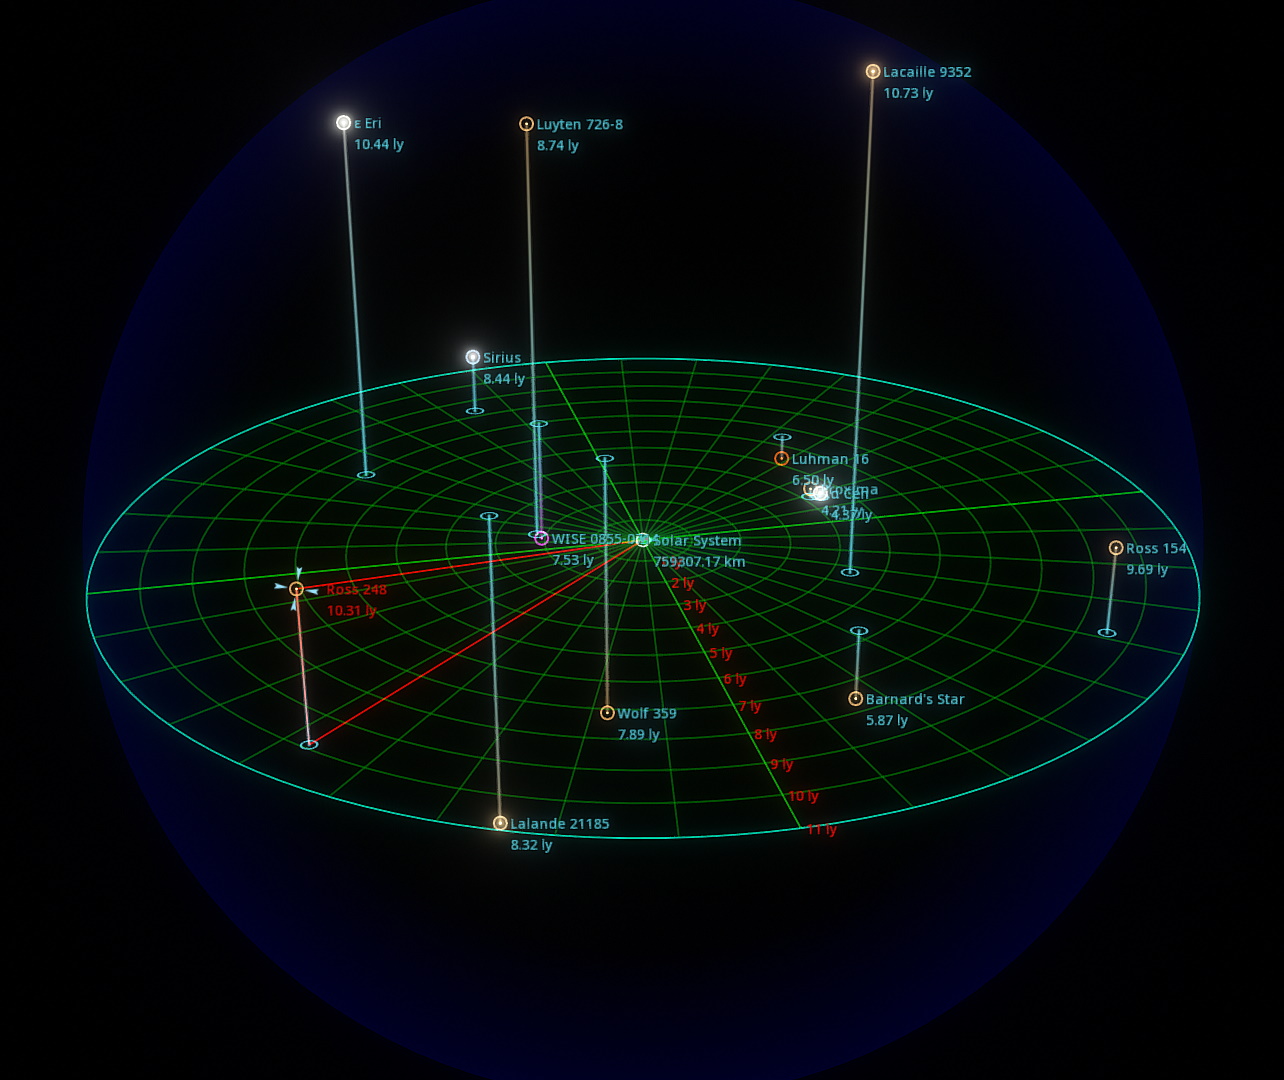
Task: Click the "Luyten 726-8" name label
Action: [x=580, y=124]
